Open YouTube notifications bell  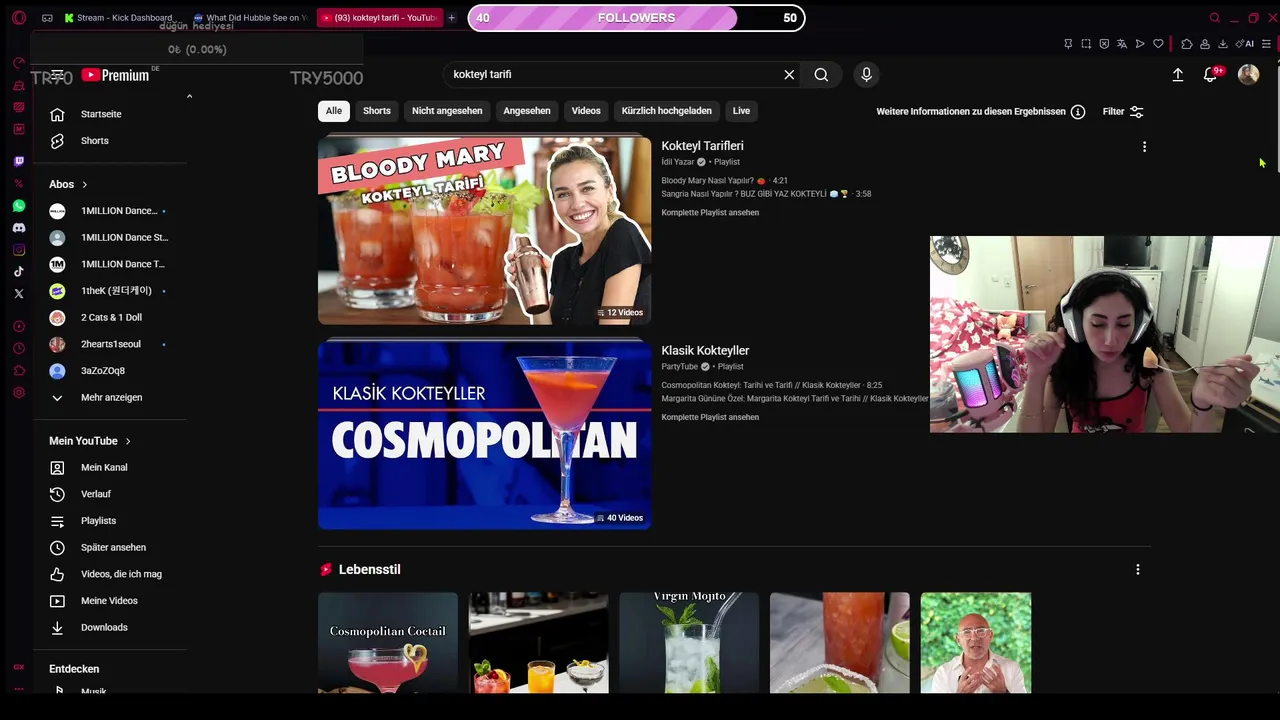1210,75
